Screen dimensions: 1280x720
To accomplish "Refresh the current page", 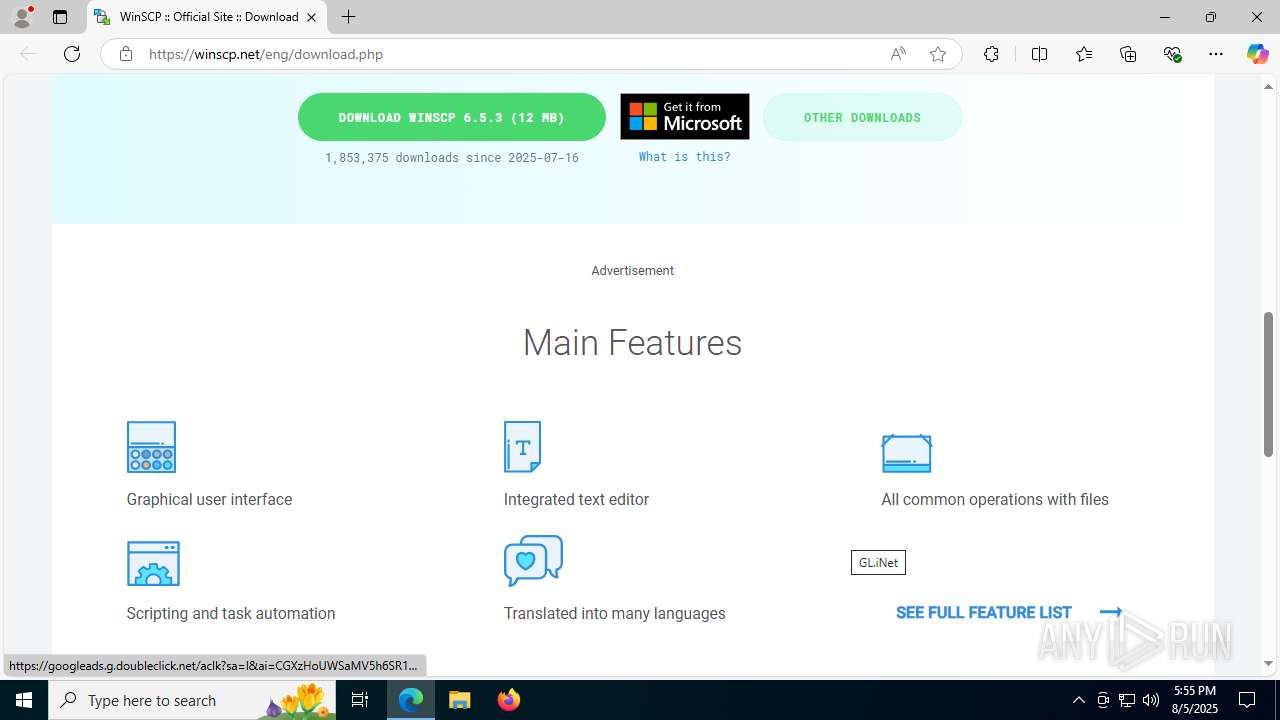I will (72, 54).
